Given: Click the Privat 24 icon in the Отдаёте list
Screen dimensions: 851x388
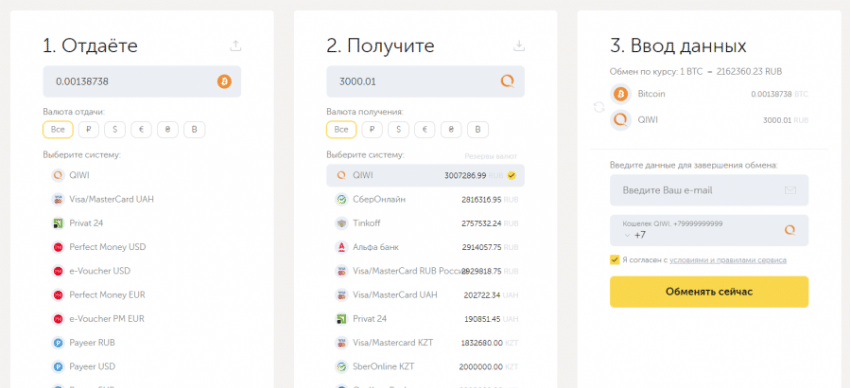Looking at the screenshot, I should coord(58,223).
